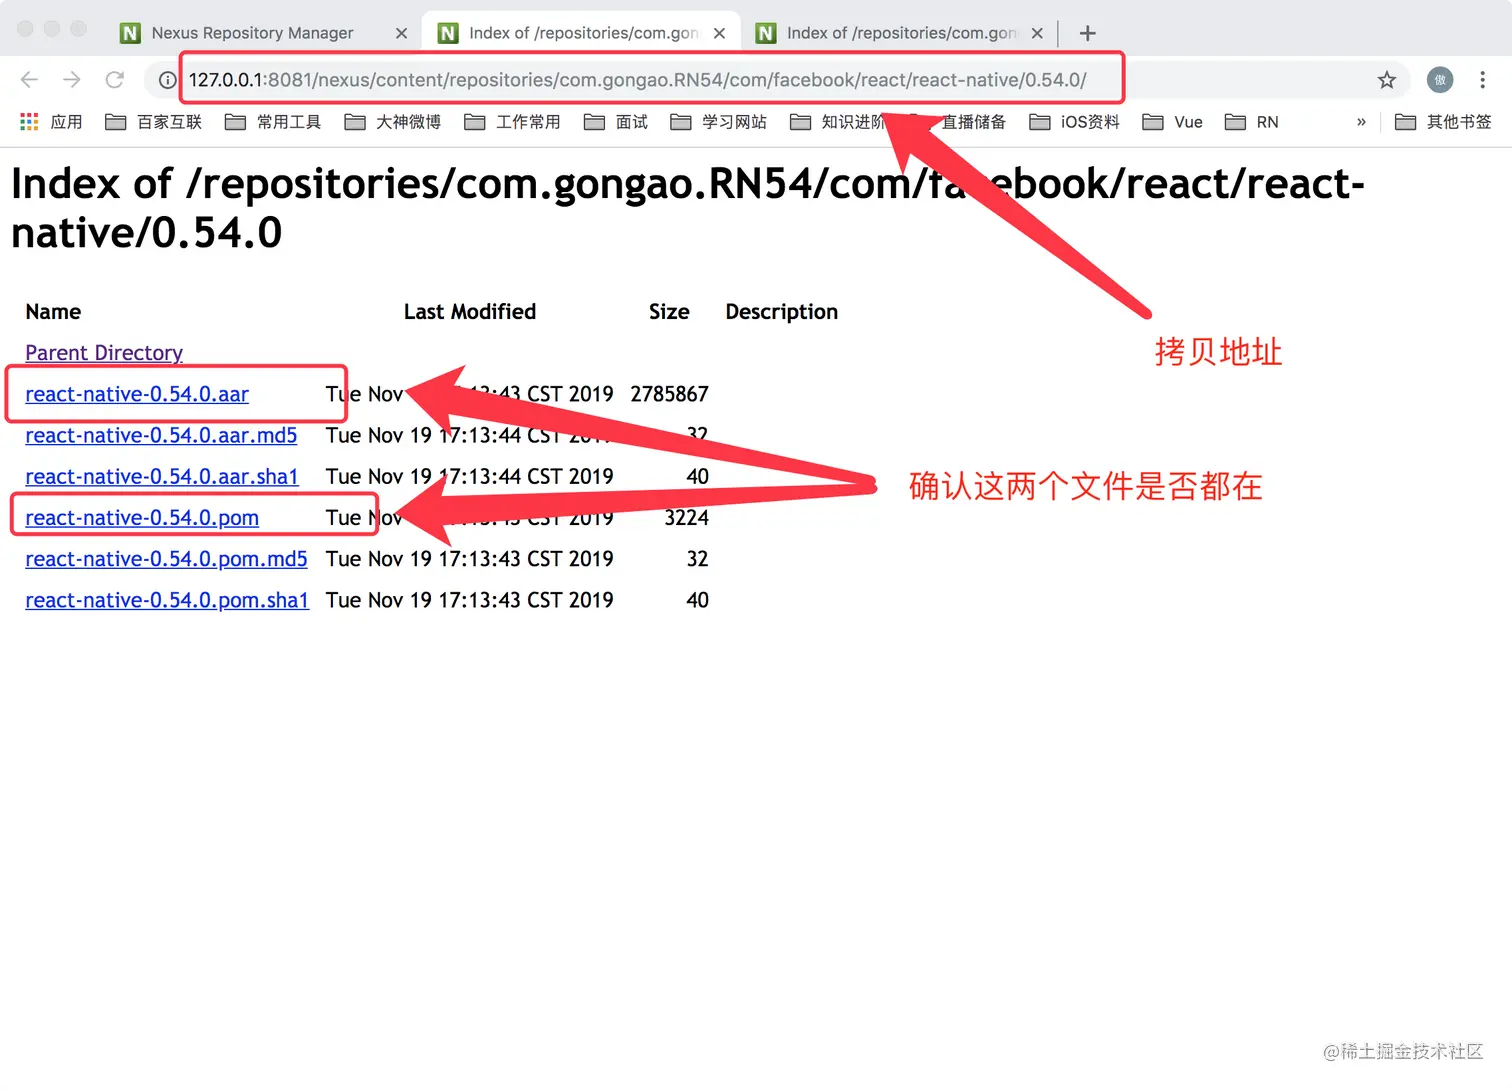Open react-native-0.54.0.pom.md5 link
1512x1090 pixels.
(x=166, y=558)
